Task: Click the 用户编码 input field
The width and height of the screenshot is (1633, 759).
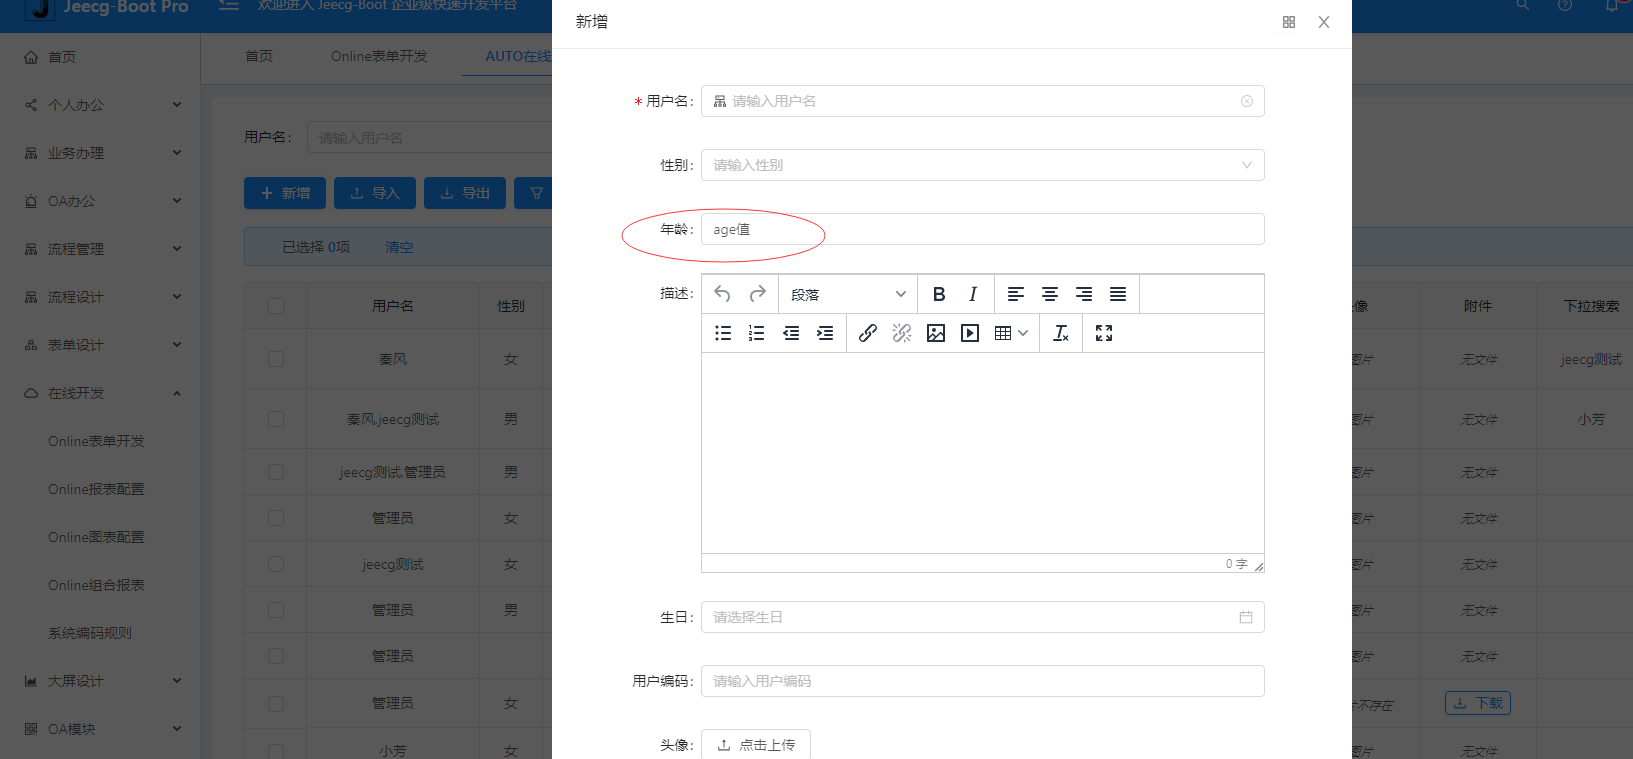Action: [983, 681]
